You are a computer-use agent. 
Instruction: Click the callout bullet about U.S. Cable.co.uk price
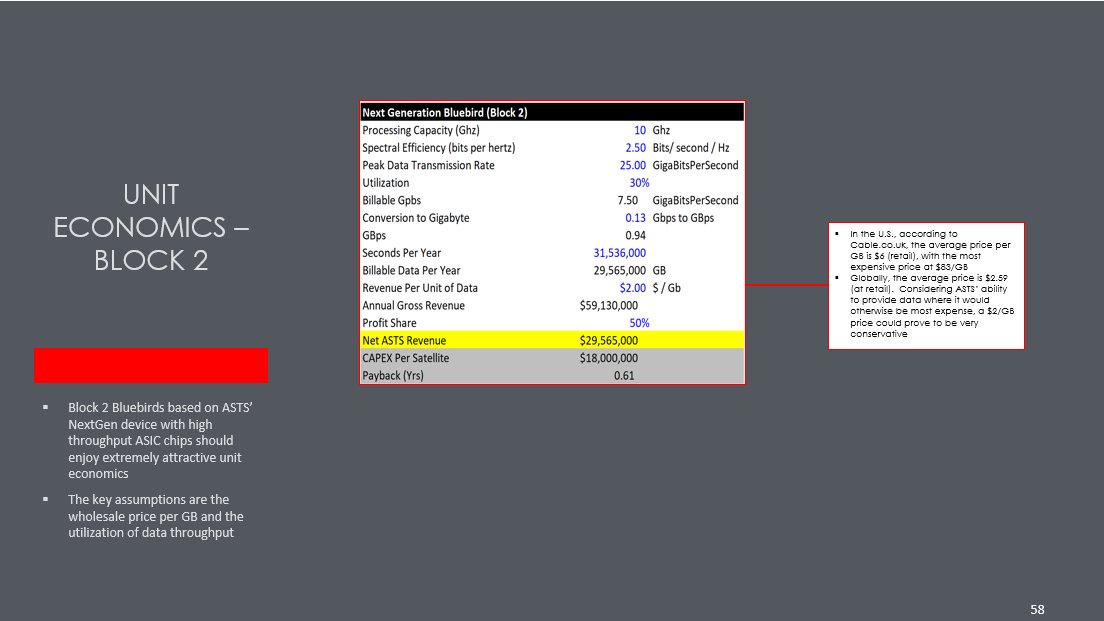[930, 250]
